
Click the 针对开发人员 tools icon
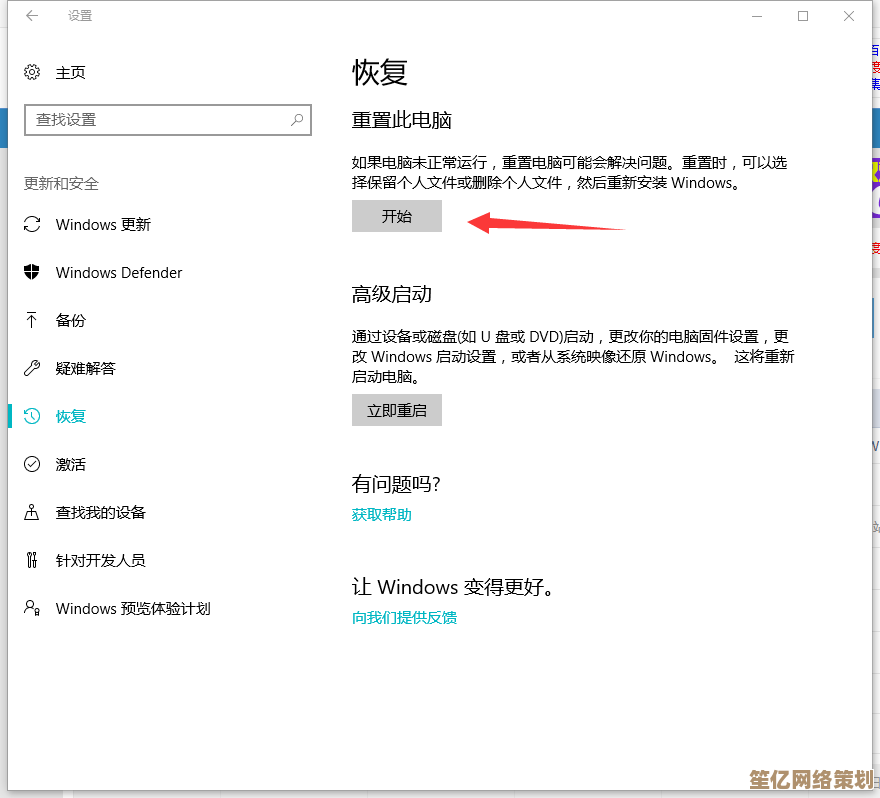(32, 561)
